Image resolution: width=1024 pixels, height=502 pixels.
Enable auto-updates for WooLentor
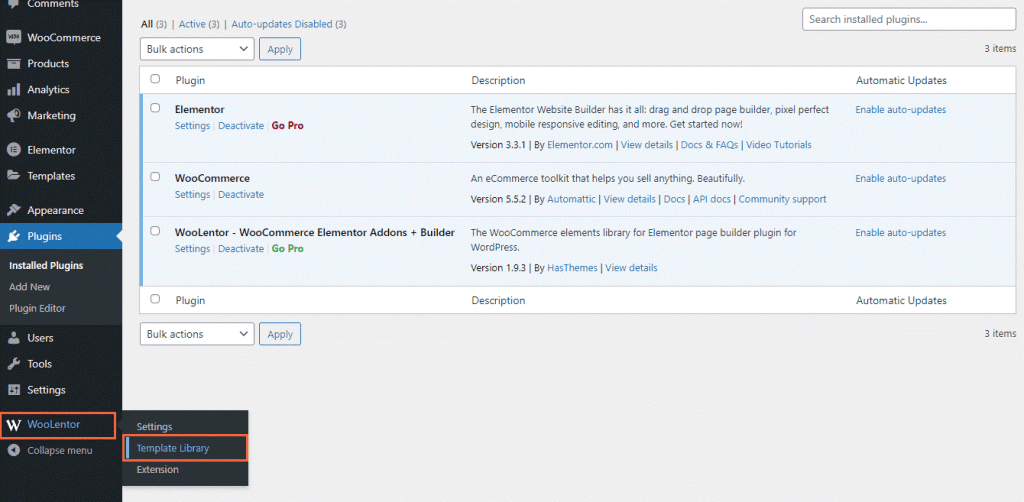901,232
